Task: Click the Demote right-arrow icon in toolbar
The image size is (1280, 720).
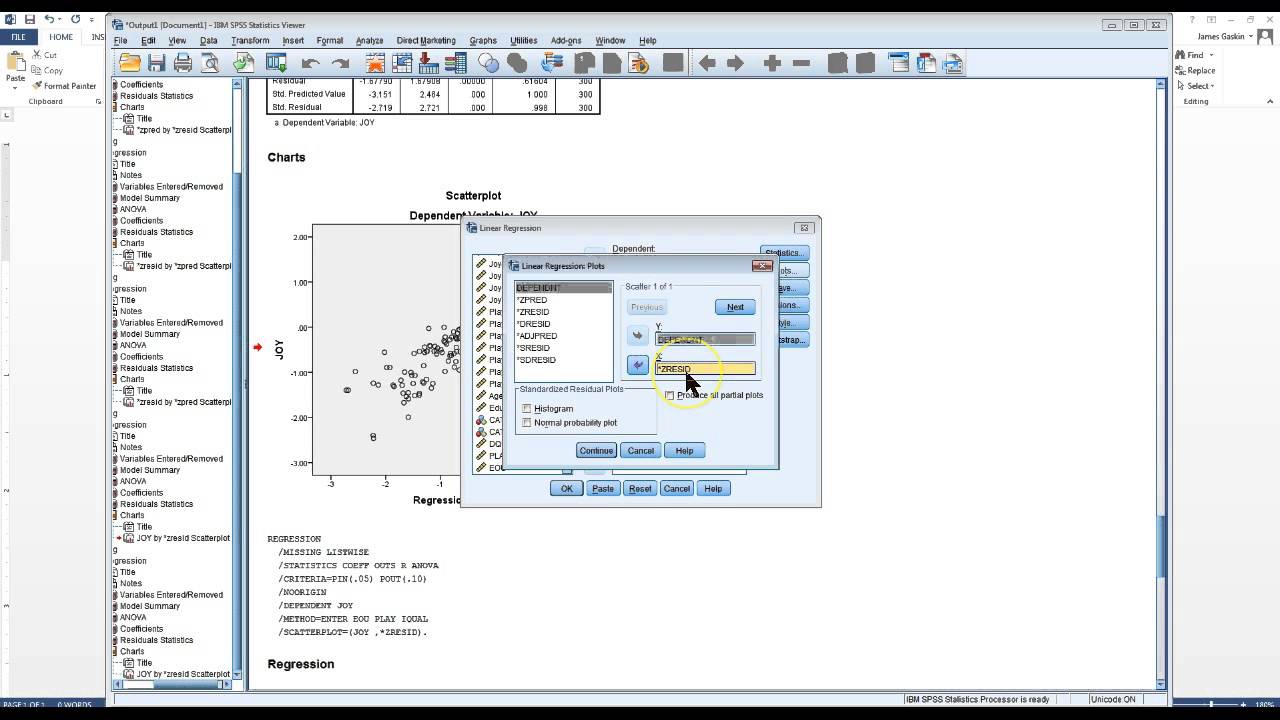Action: [735, 63]
